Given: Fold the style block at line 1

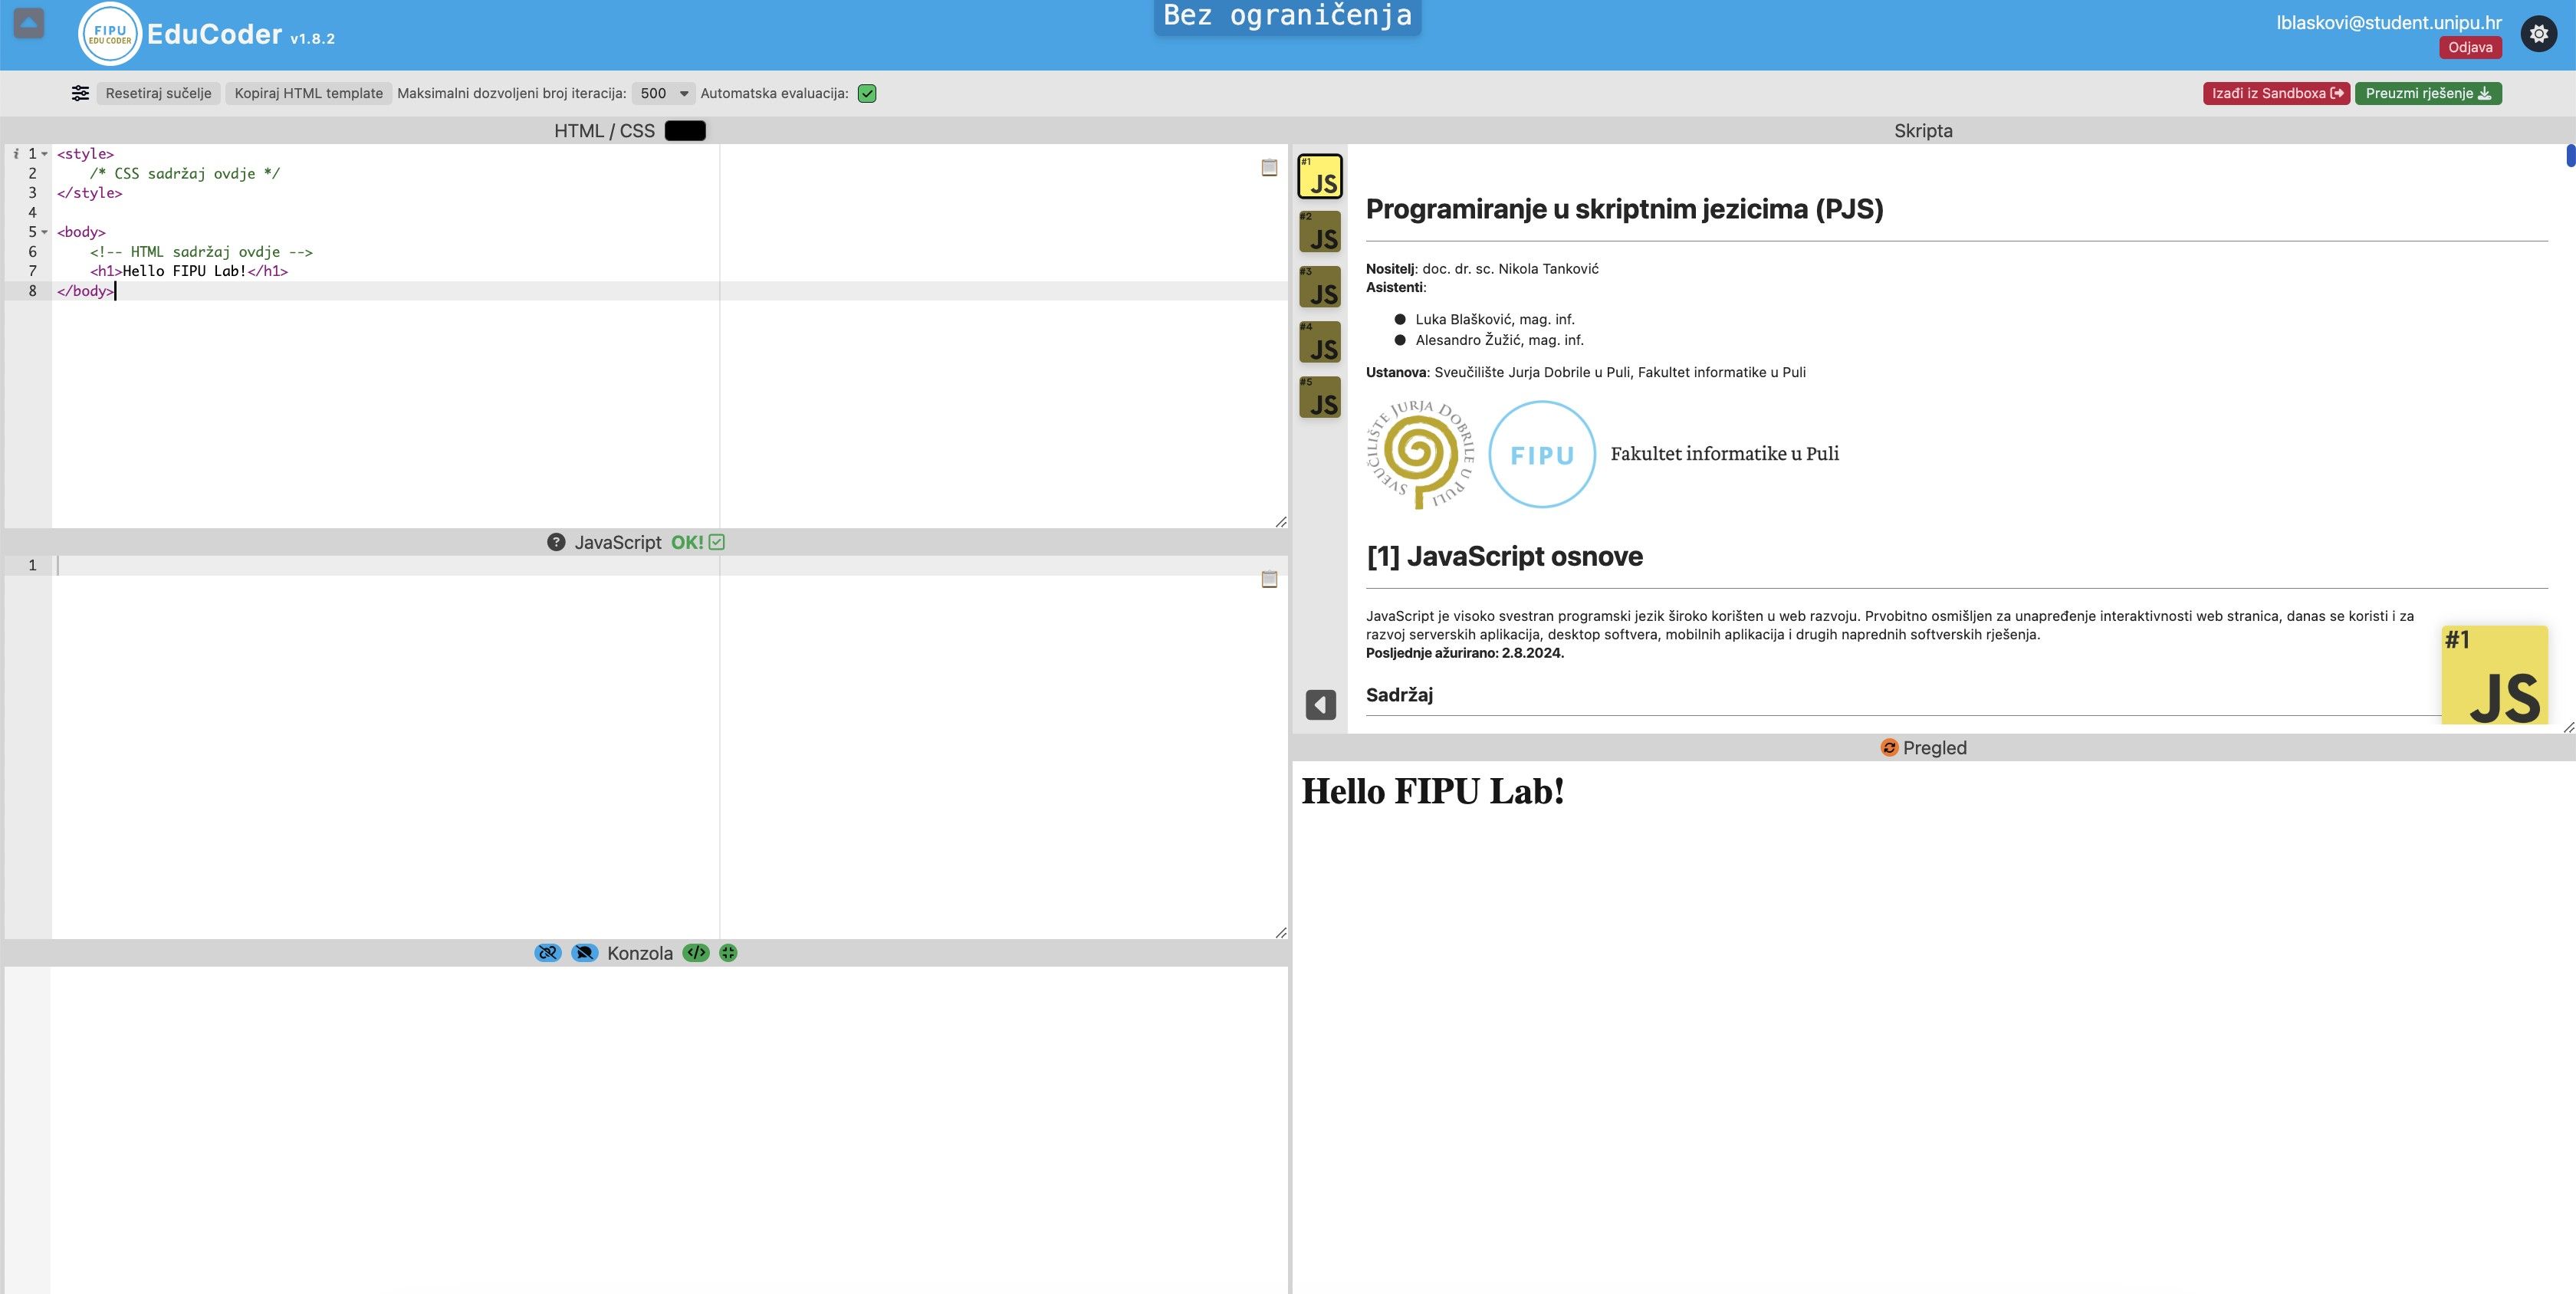Looking at the screenshot, I should point(44,154).
